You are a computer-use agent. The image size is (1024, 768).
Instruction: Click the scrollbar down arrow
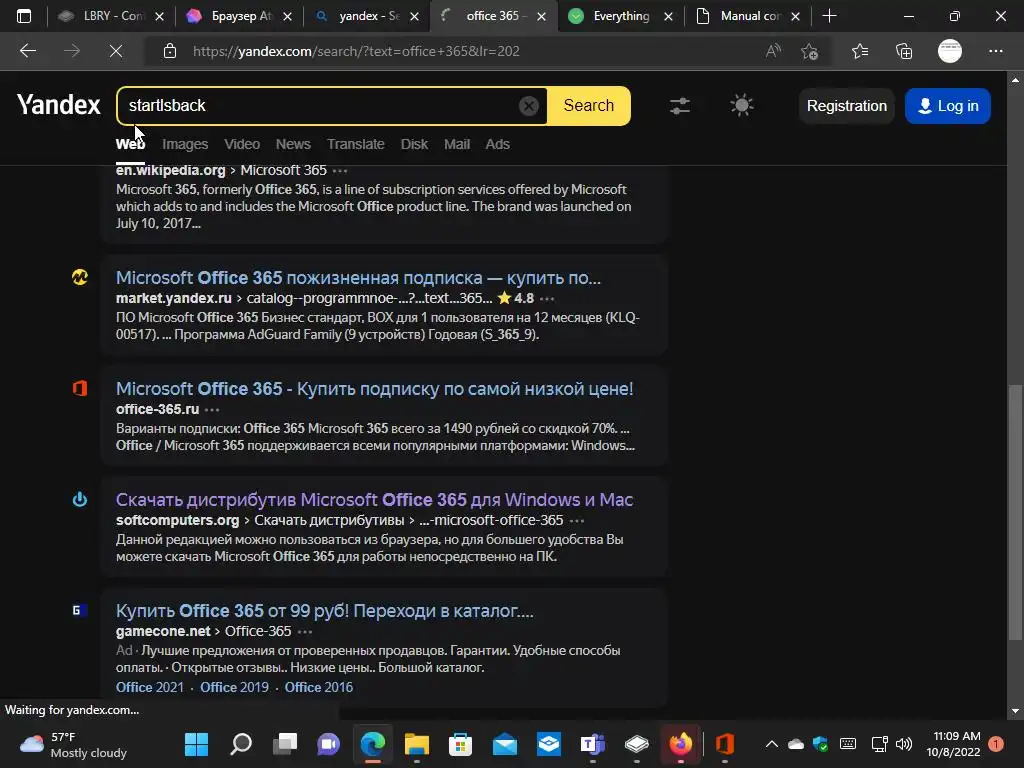click(x=1015, y=711)
